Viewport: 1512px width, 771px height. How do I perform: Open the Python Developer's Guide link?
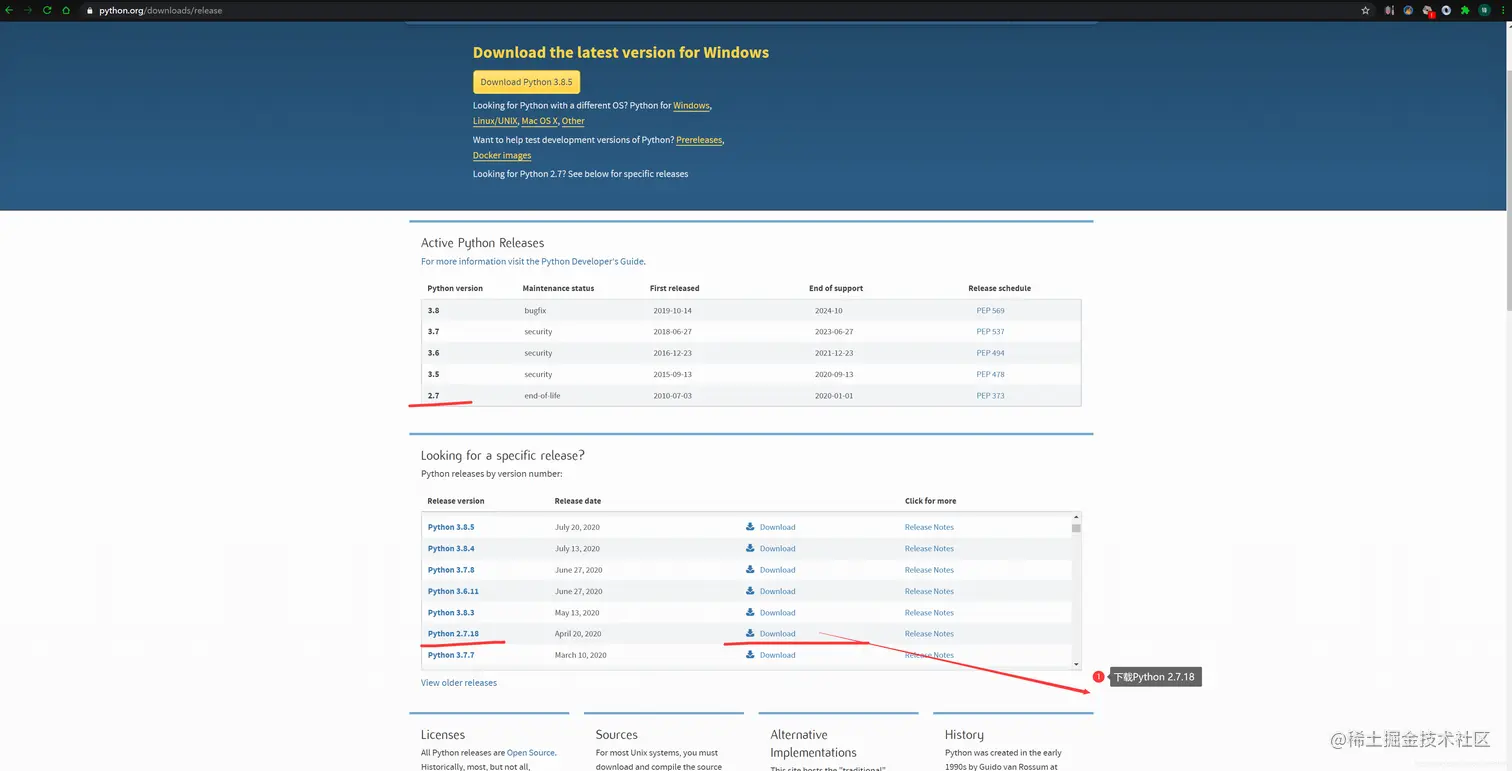pyautogui.click(x=593, y=262)
